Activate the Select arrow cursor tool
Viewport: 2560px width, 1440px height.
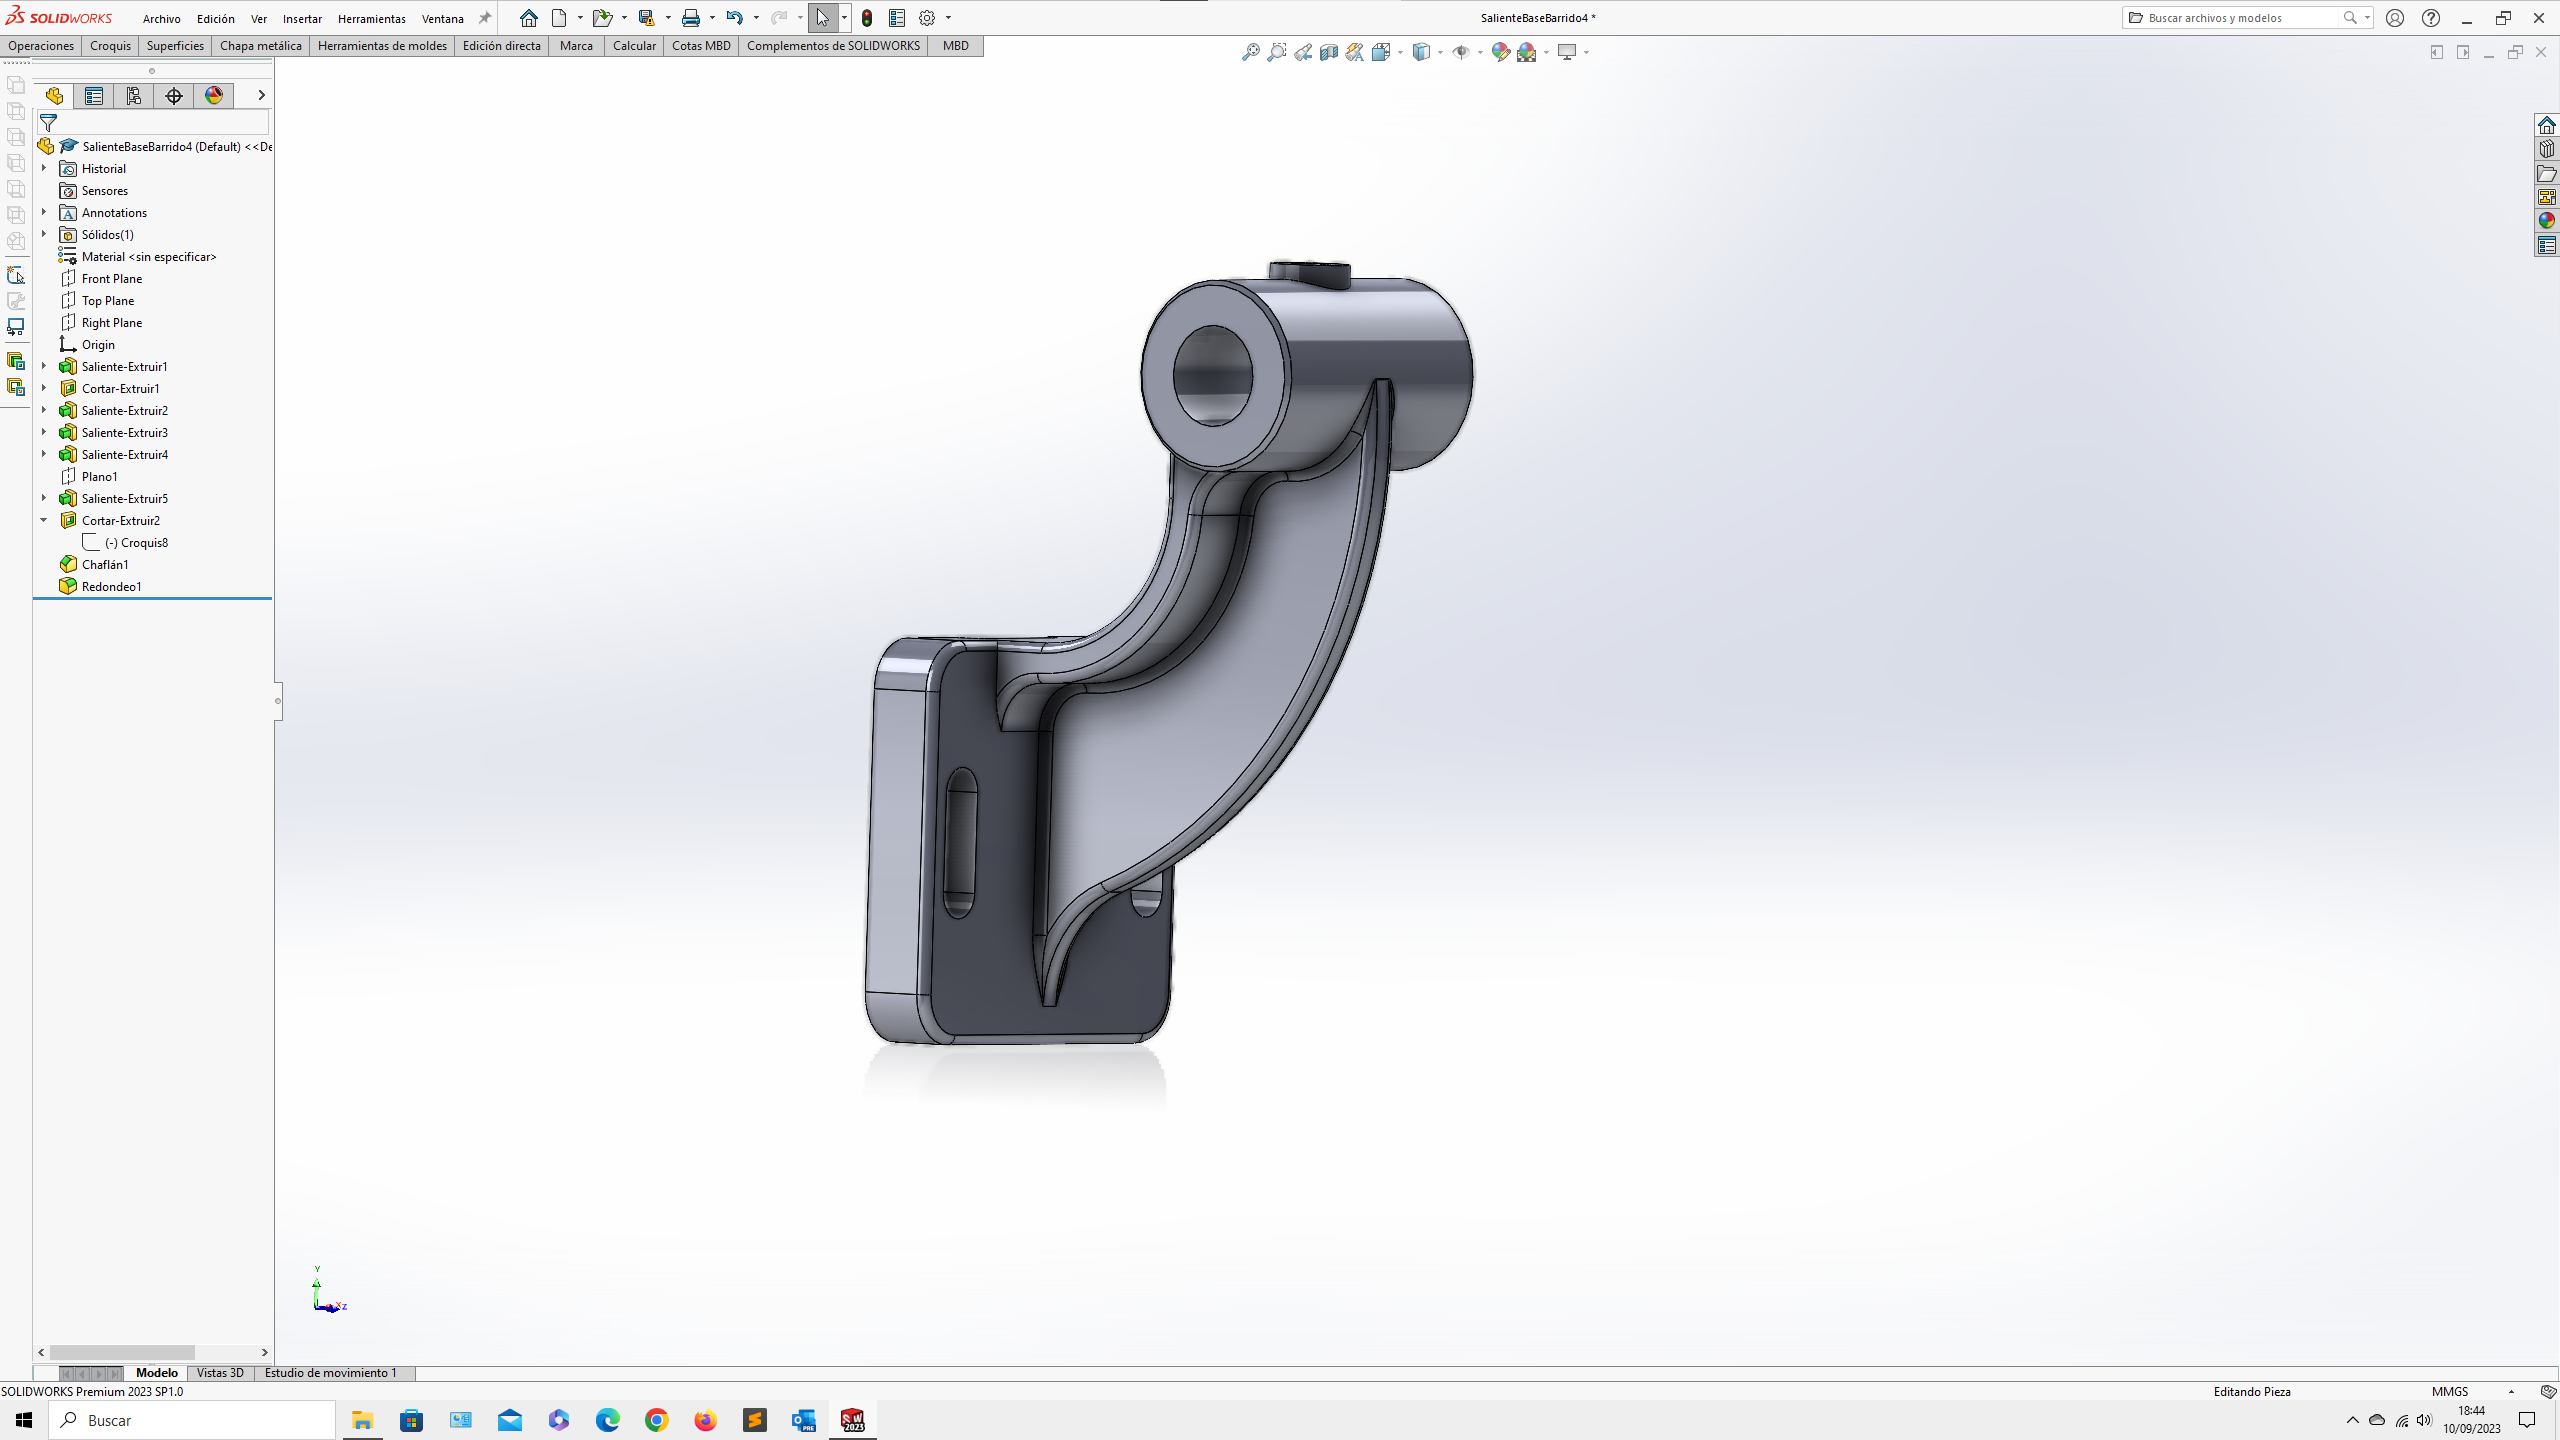click(x=822, y=18)
